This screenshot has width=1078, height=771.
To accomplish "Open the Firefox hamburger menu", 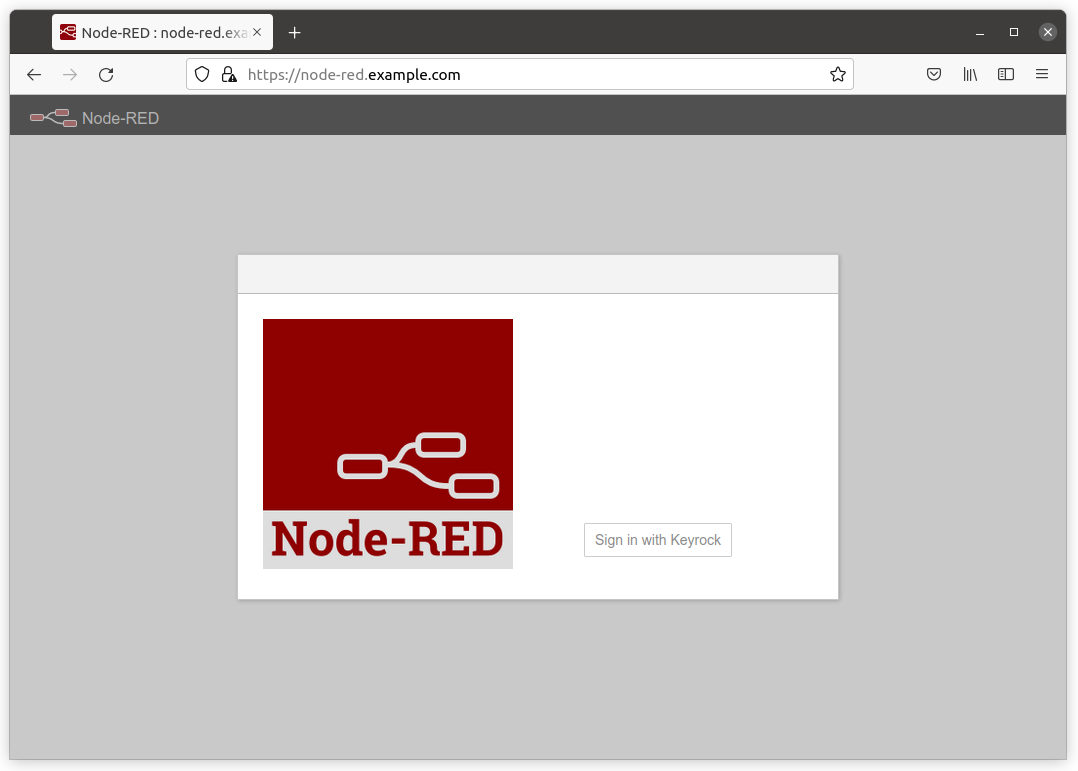I will click(x=1042, y=74).
